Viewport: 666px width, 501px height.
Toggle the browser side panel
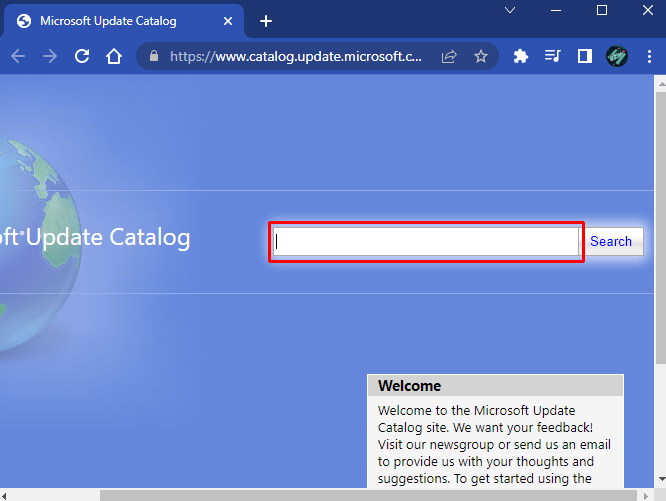click(x=585, y=56)
